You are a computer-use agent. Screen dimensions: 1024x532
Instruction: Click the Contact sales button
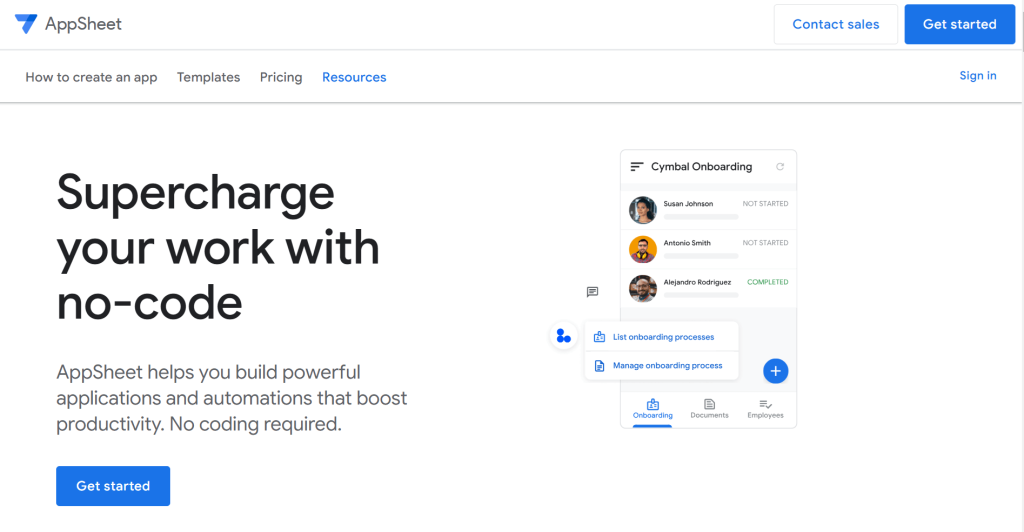pyautogui.click(x=835, y=24)
